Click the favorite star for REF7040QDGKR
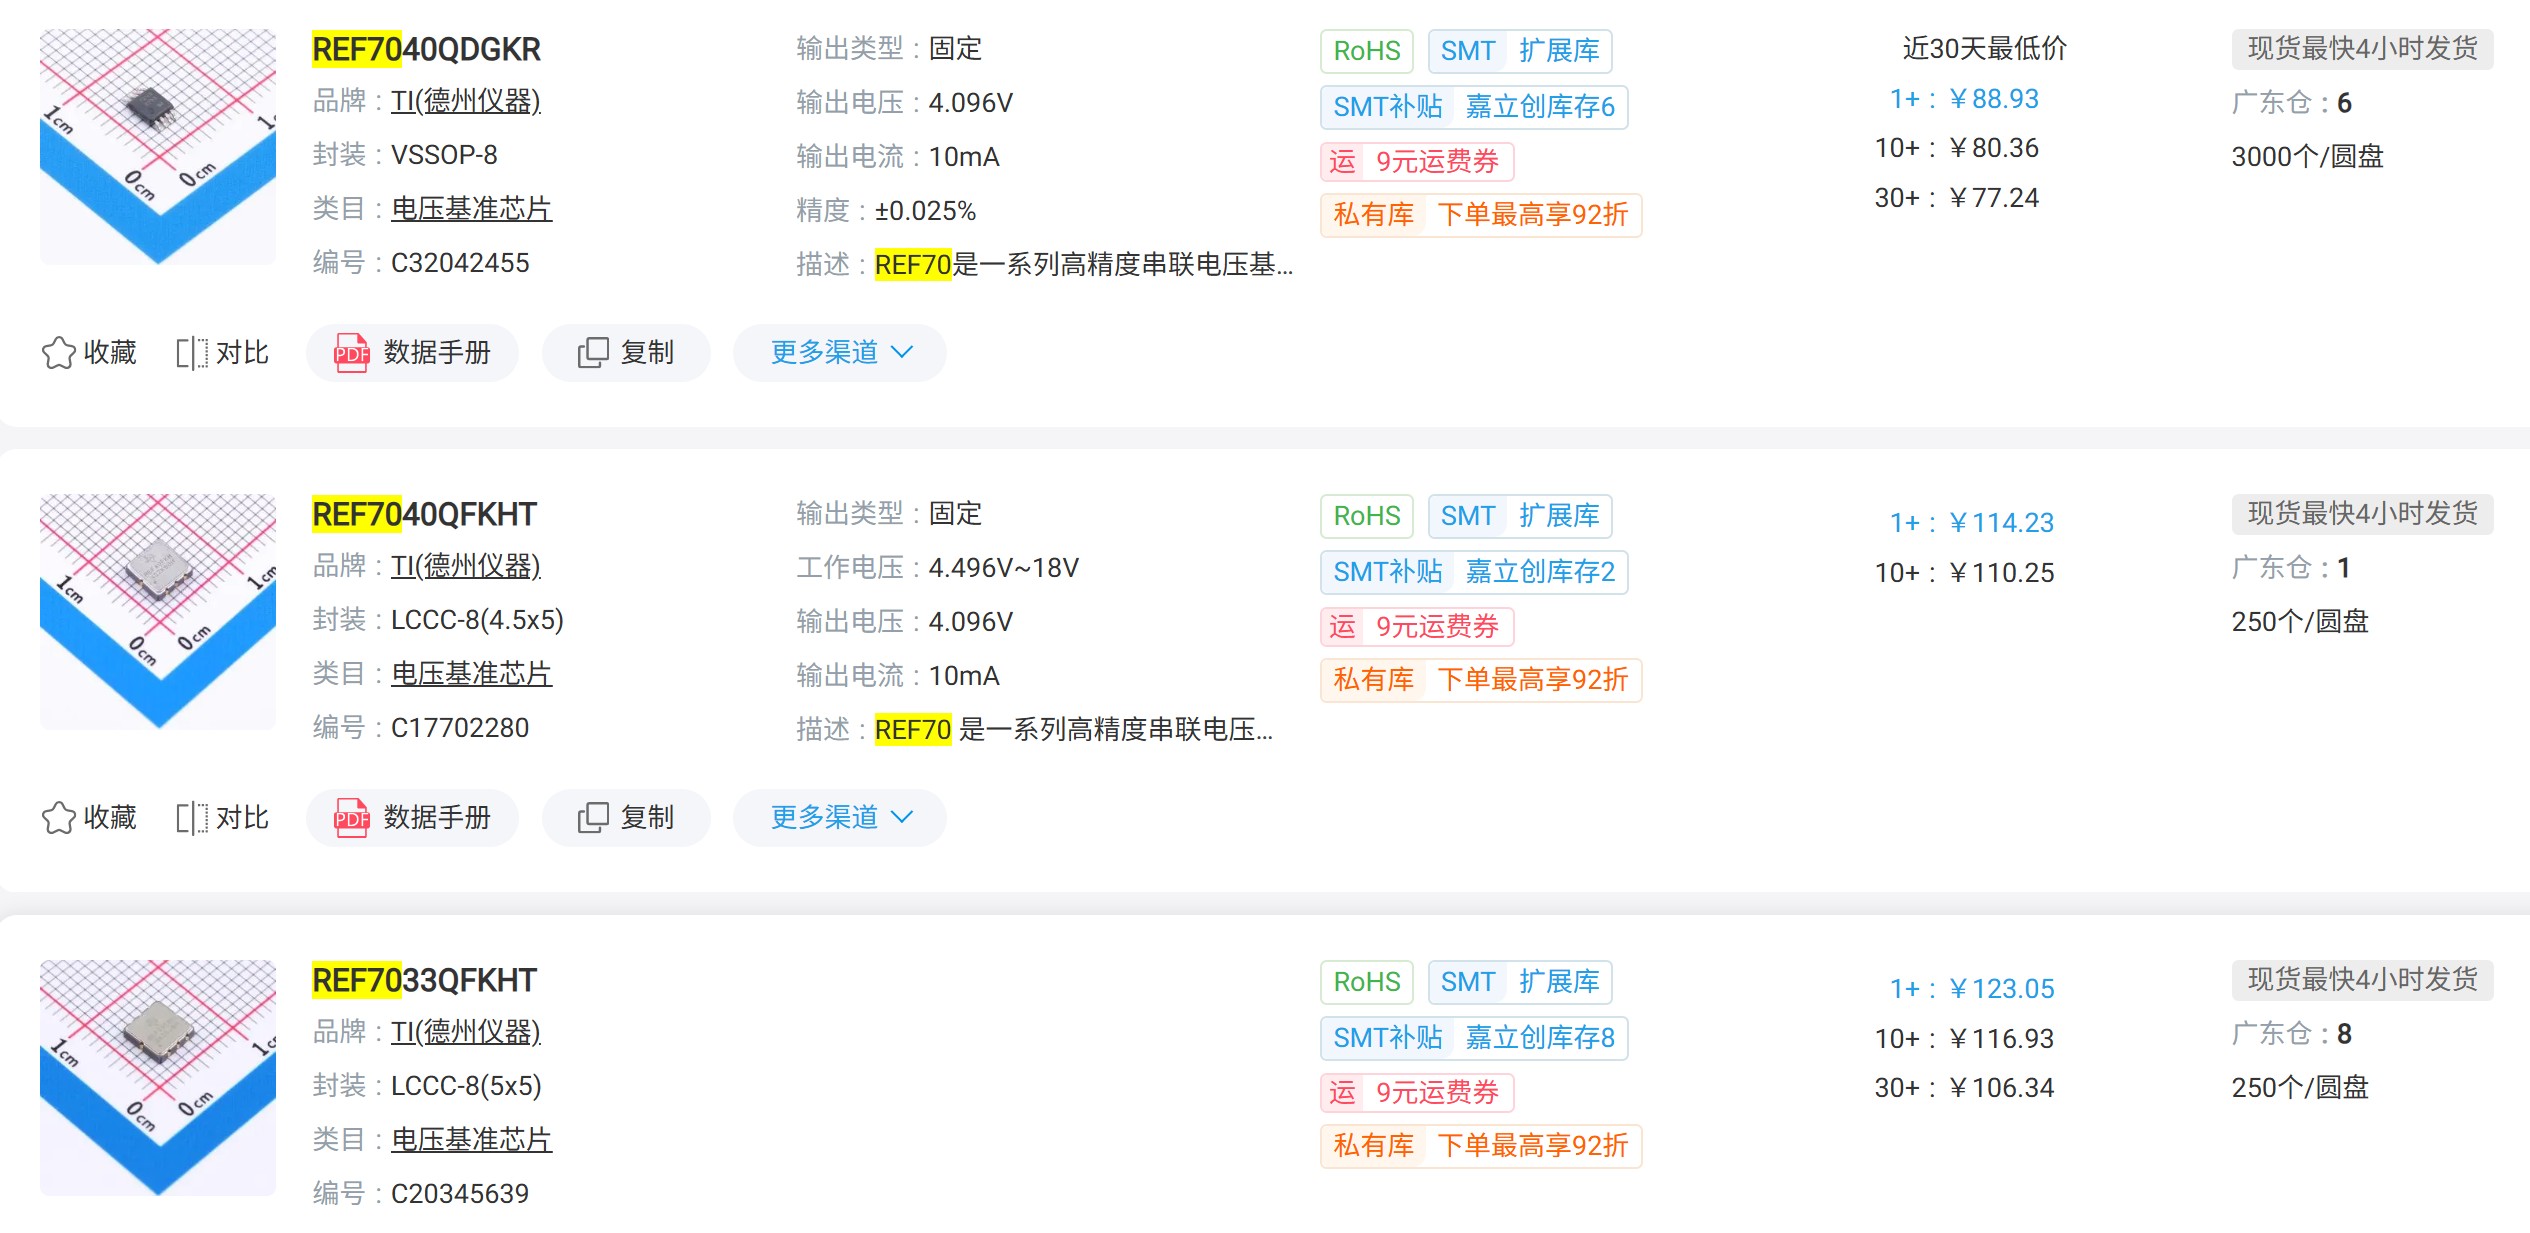The width and height of the screenshot is (2530, 1233). pyautogui.click(x=62, y=352)
